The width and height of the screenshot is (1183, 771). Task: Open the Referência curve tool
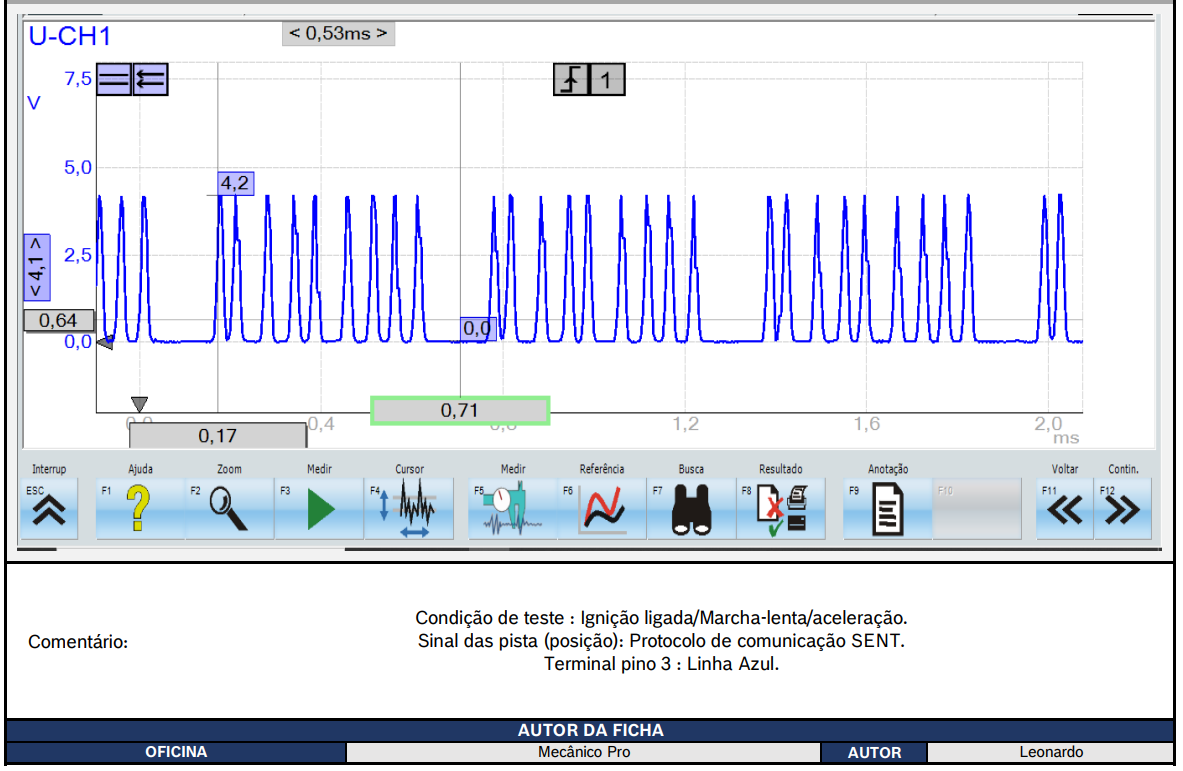point(602,509)
